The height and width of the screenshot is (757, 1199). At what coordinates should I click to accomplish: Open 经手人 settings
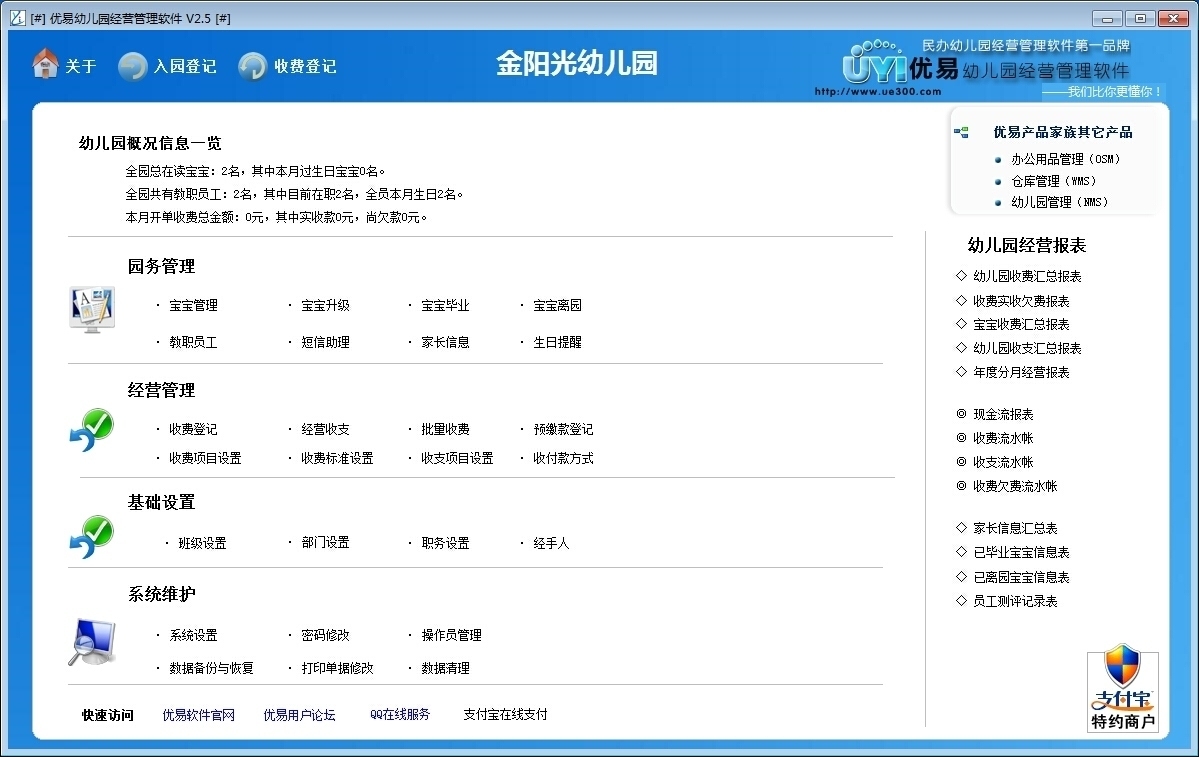(x=551, y=543)
